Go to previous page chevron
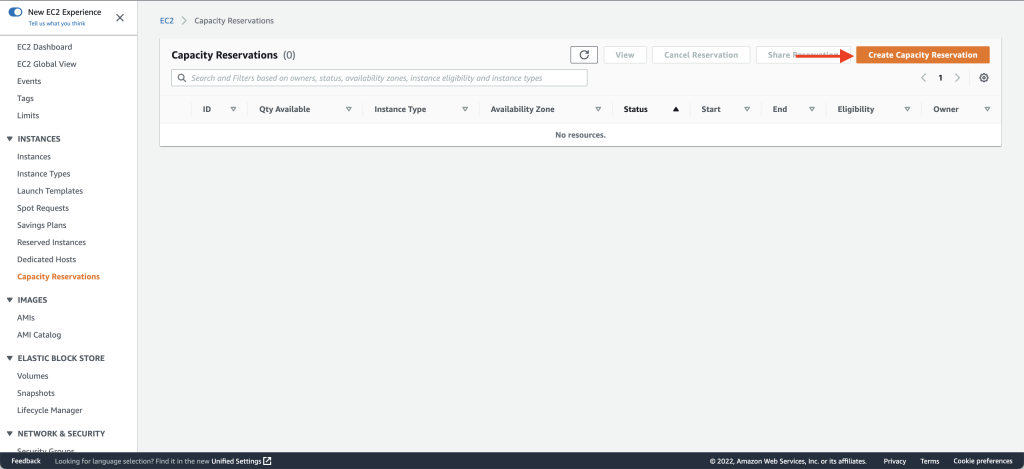Screen dimensions: 1024x469 [923, 78]
